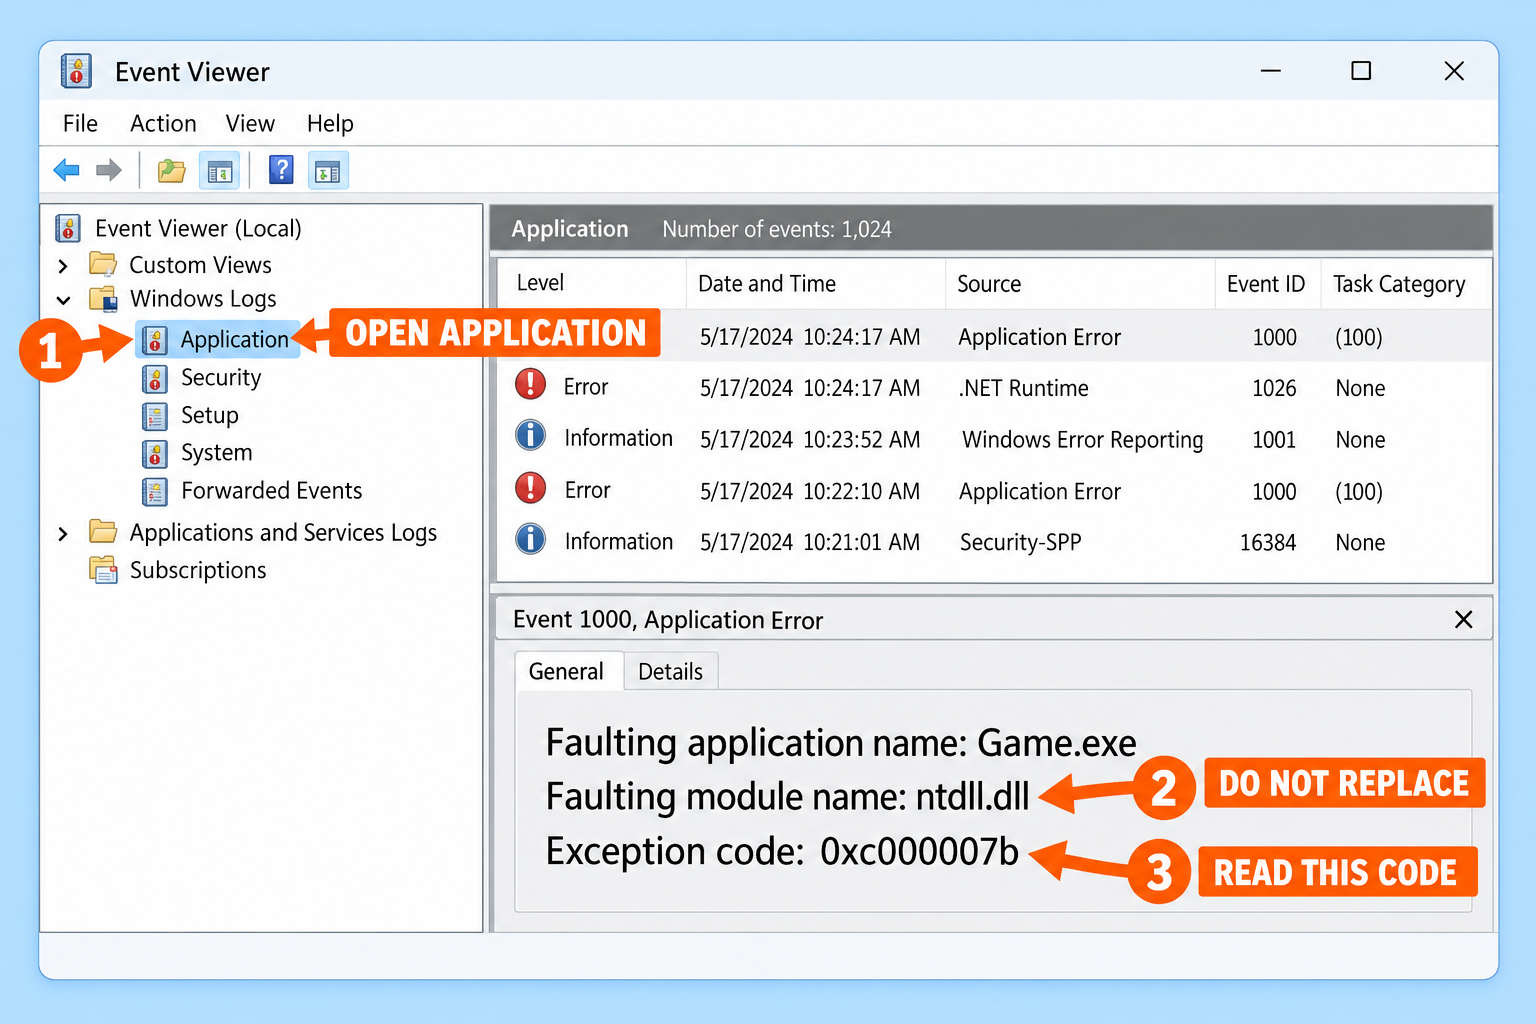Click the Forward arrow toolbar icon

[108, 170]
